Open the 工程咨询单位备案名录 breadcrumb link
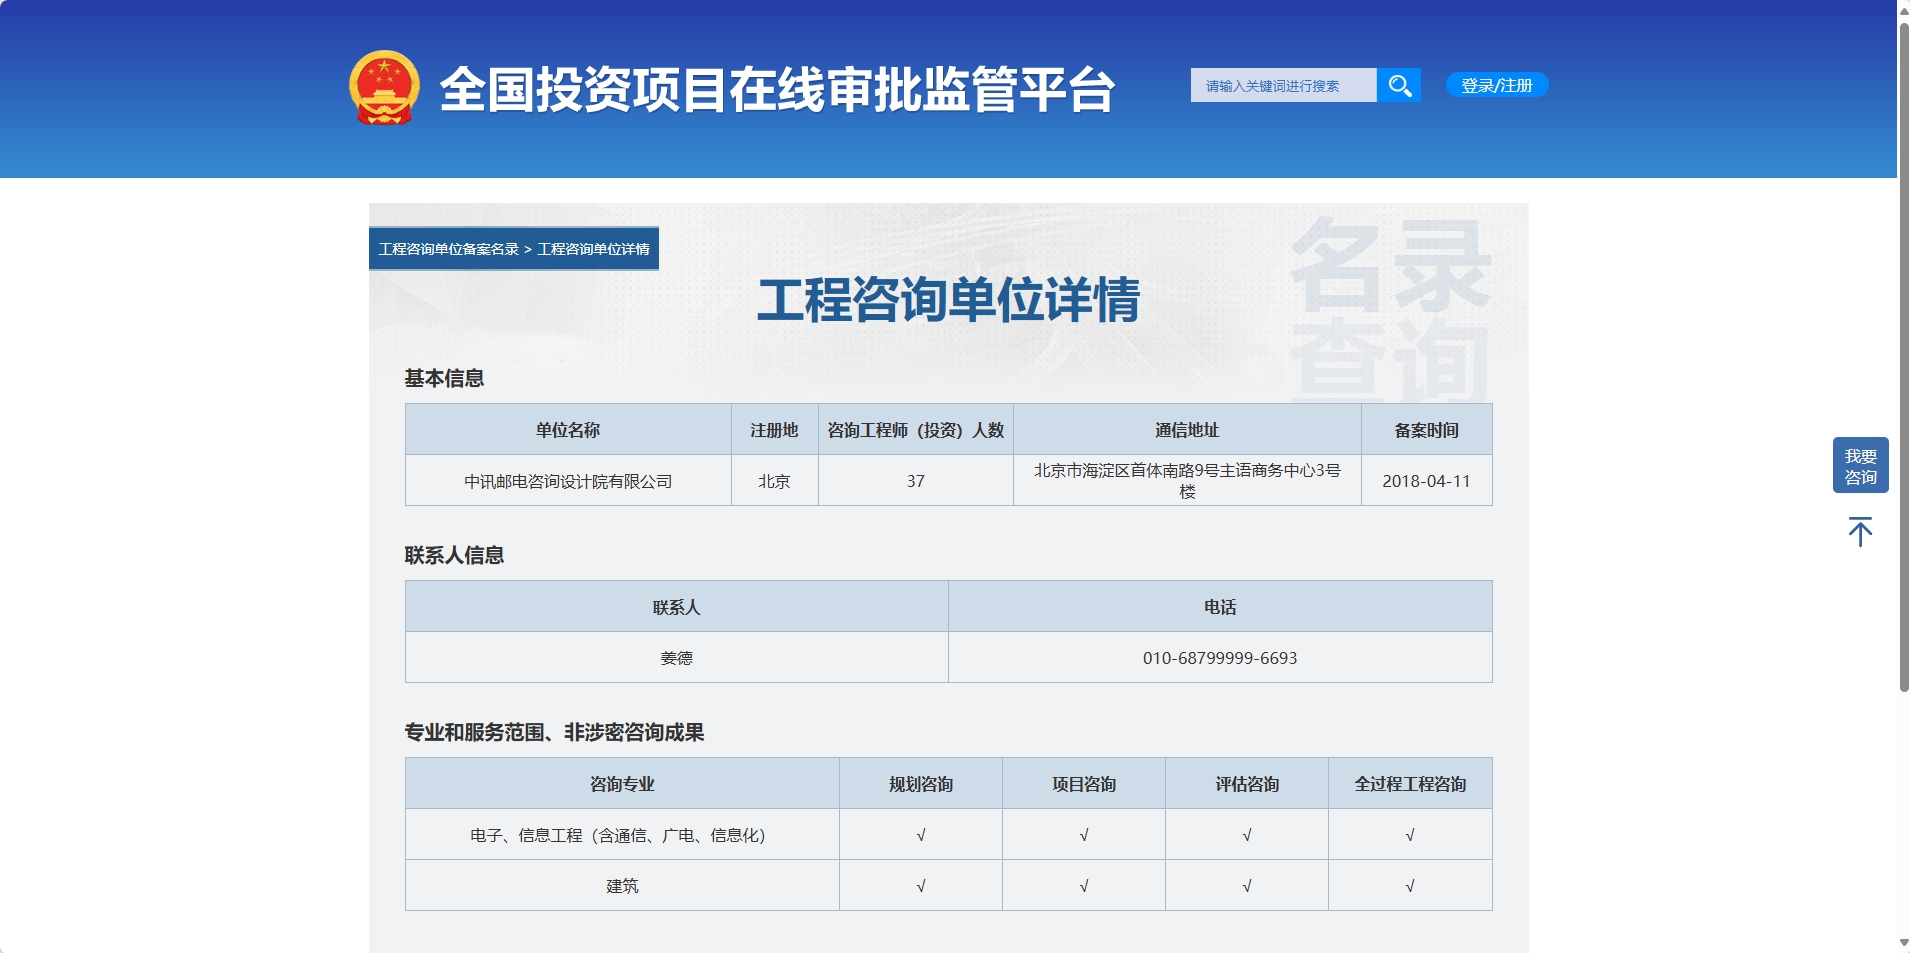1910x953 pixels. tap(446, 249)
